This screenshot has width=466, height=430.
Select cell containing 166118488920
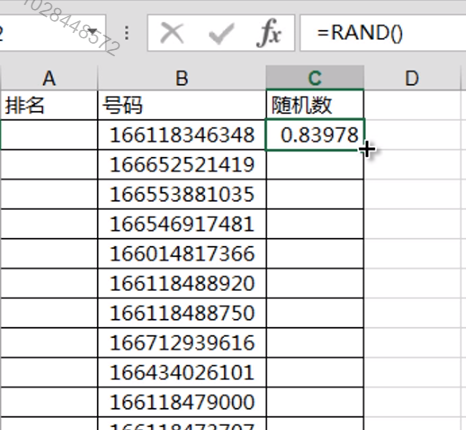click(182, 283)
